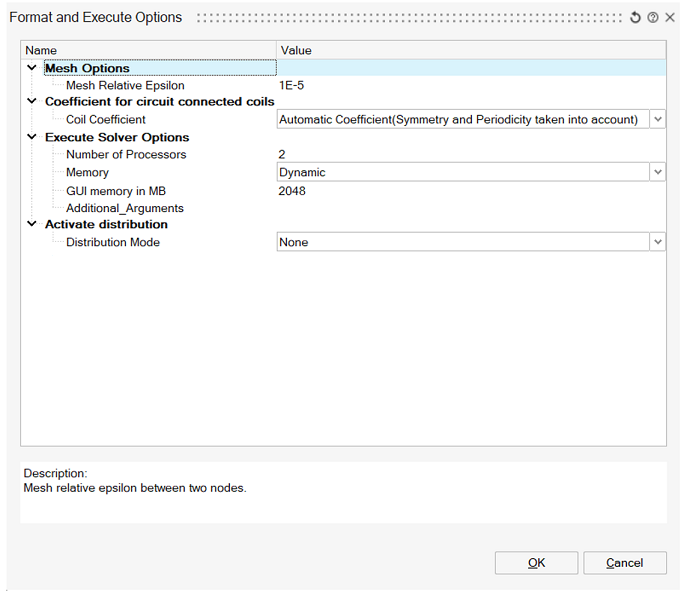
Task: Open the Memory dropdown arrow
Action: (657, 173)
